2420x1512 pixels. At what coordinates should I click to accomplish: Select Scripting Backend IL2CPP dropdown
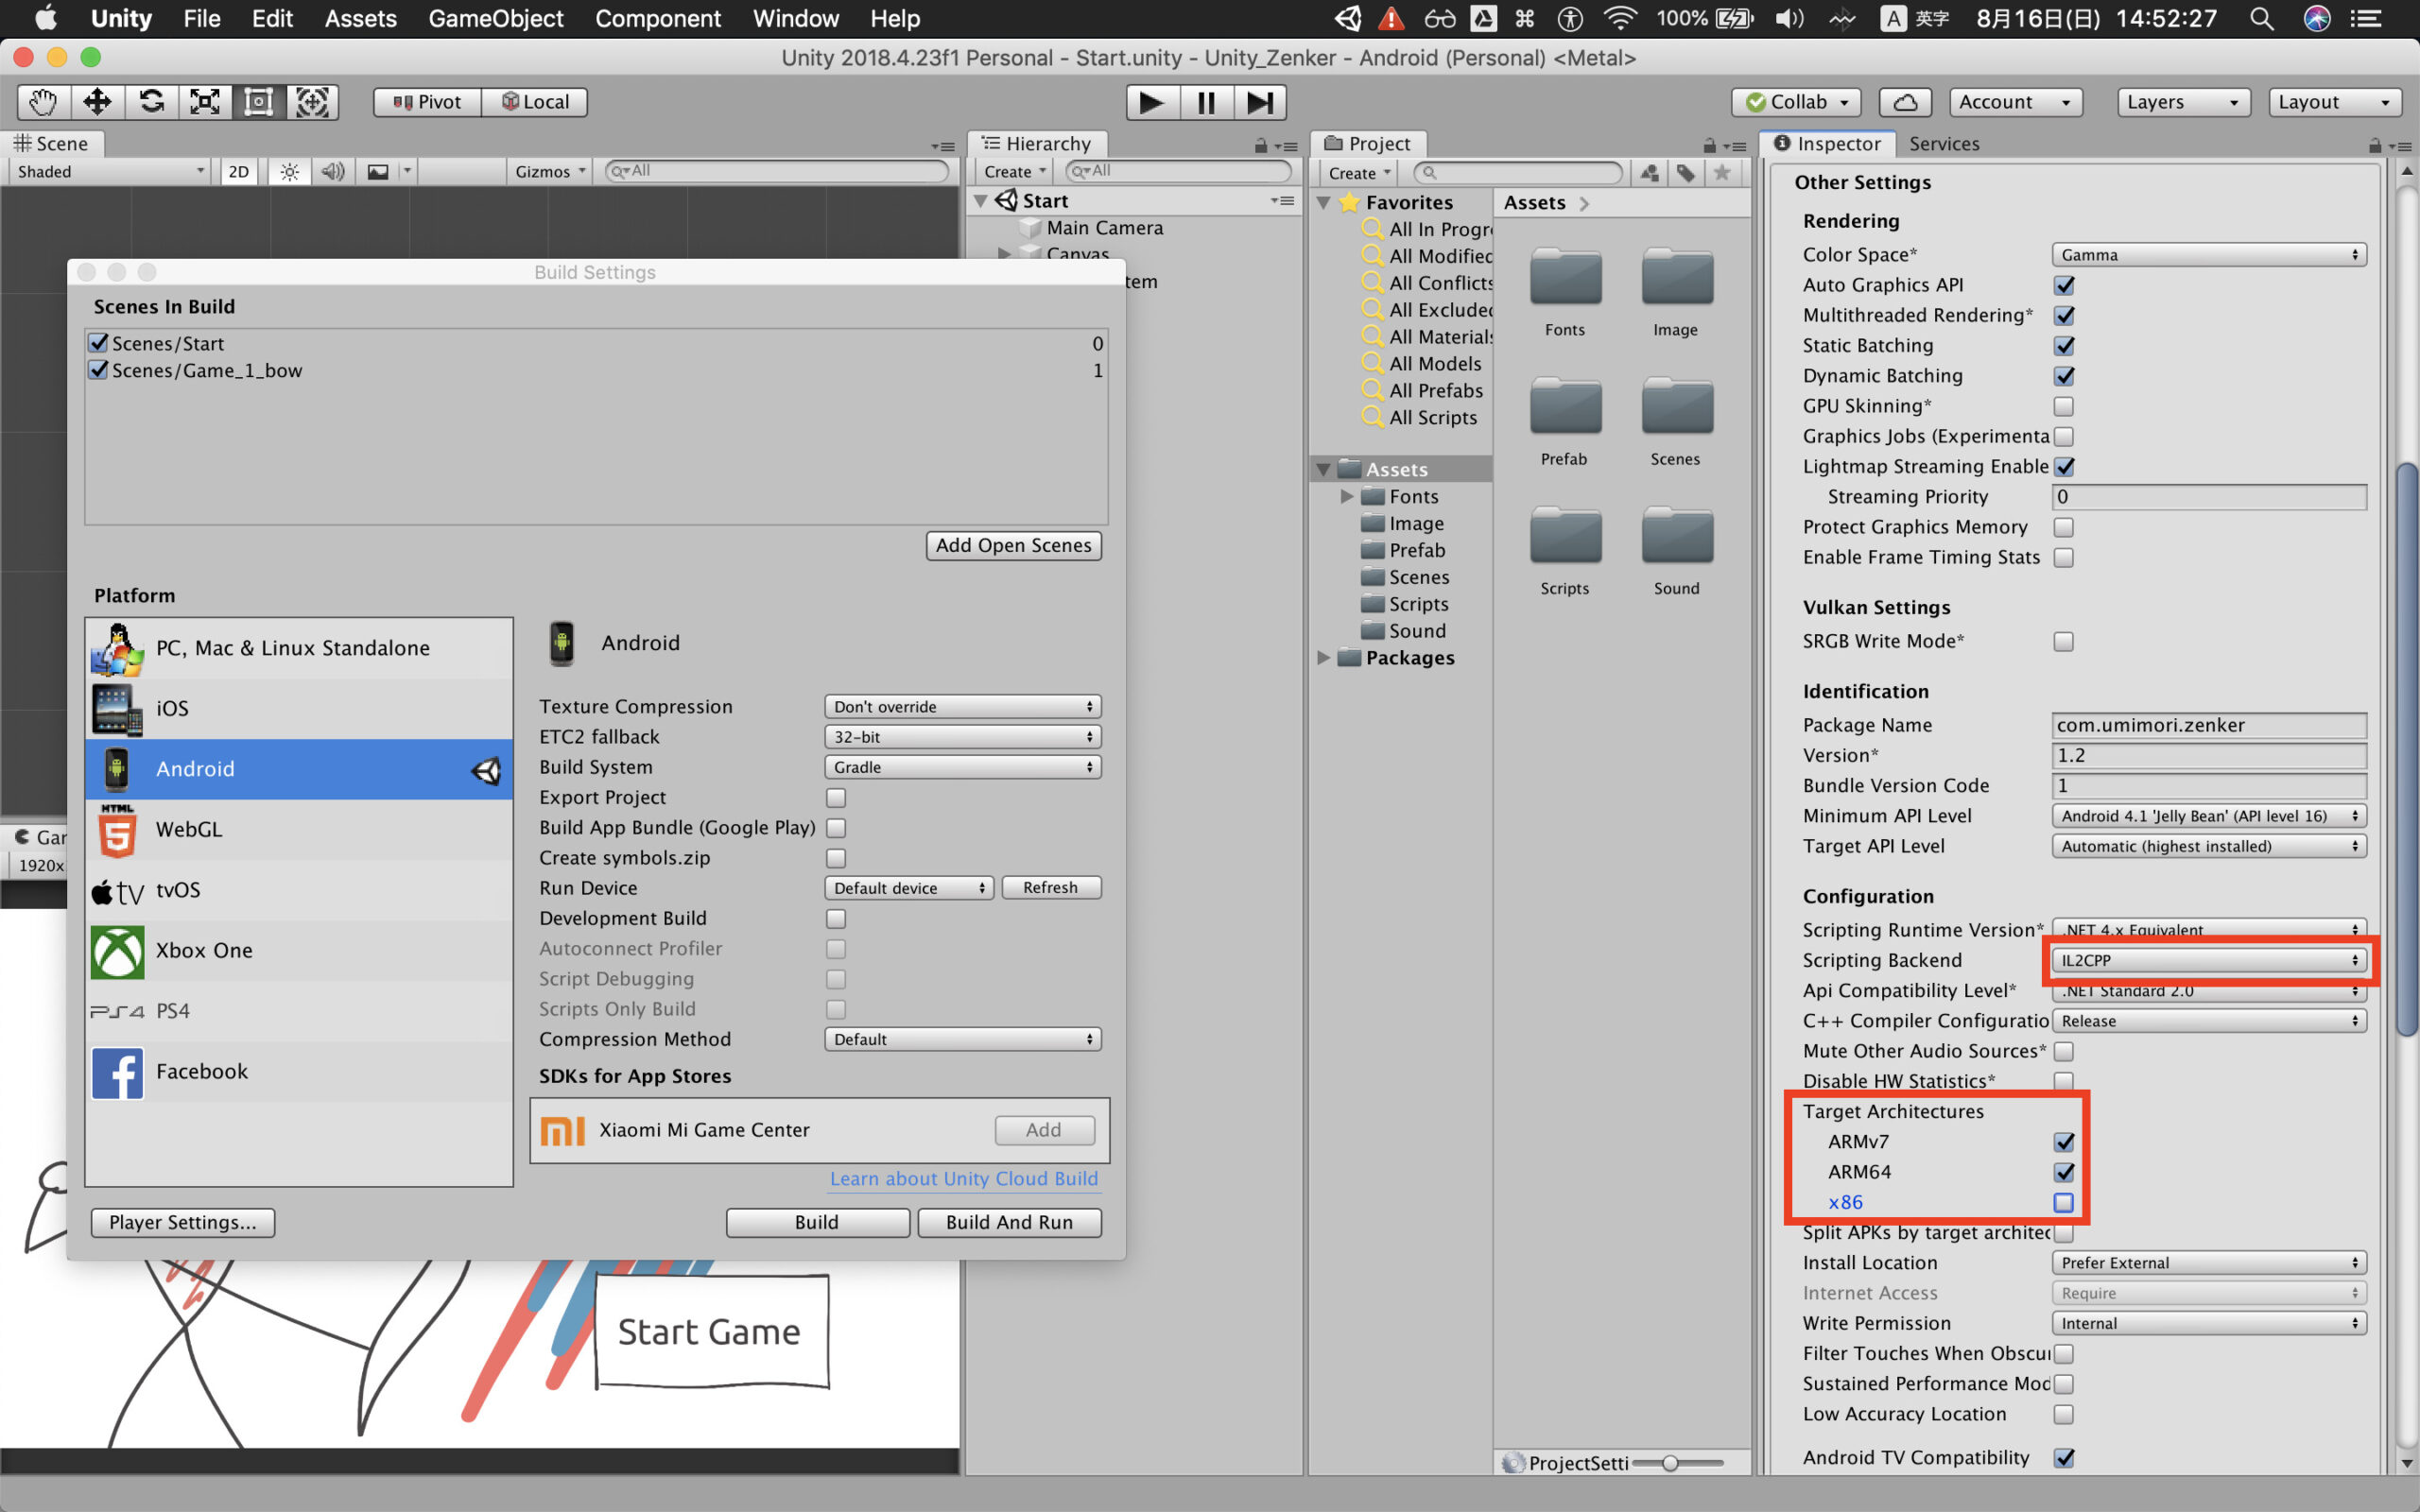2204,960
